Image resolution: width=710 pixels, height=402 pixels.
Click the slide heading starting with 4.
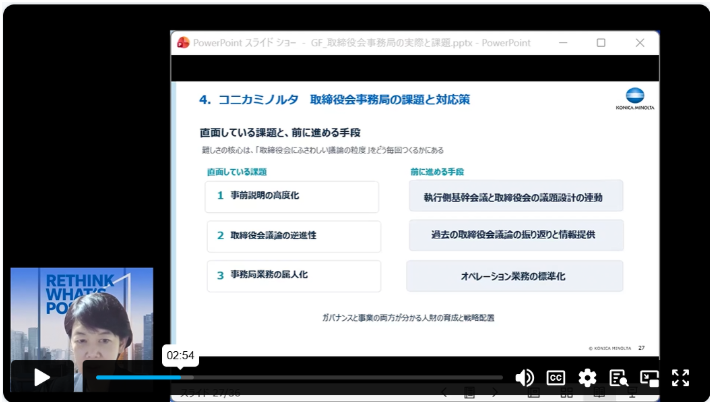tap(335, 100)
